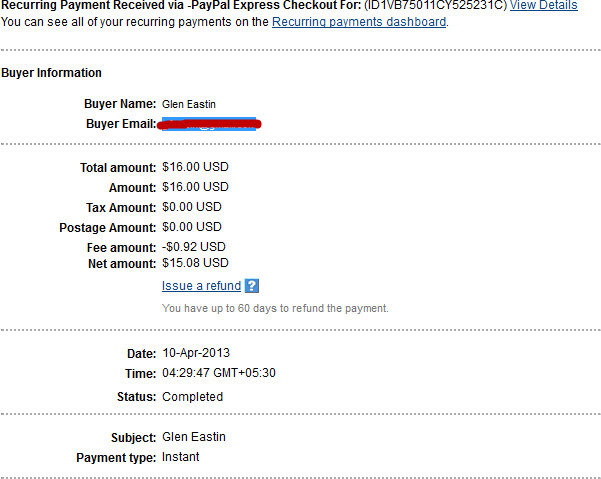The height and width of the screenshot is (479, 601).
Task: Click the Net amount $15.08 USD value
Action: [x=195, y=263]
